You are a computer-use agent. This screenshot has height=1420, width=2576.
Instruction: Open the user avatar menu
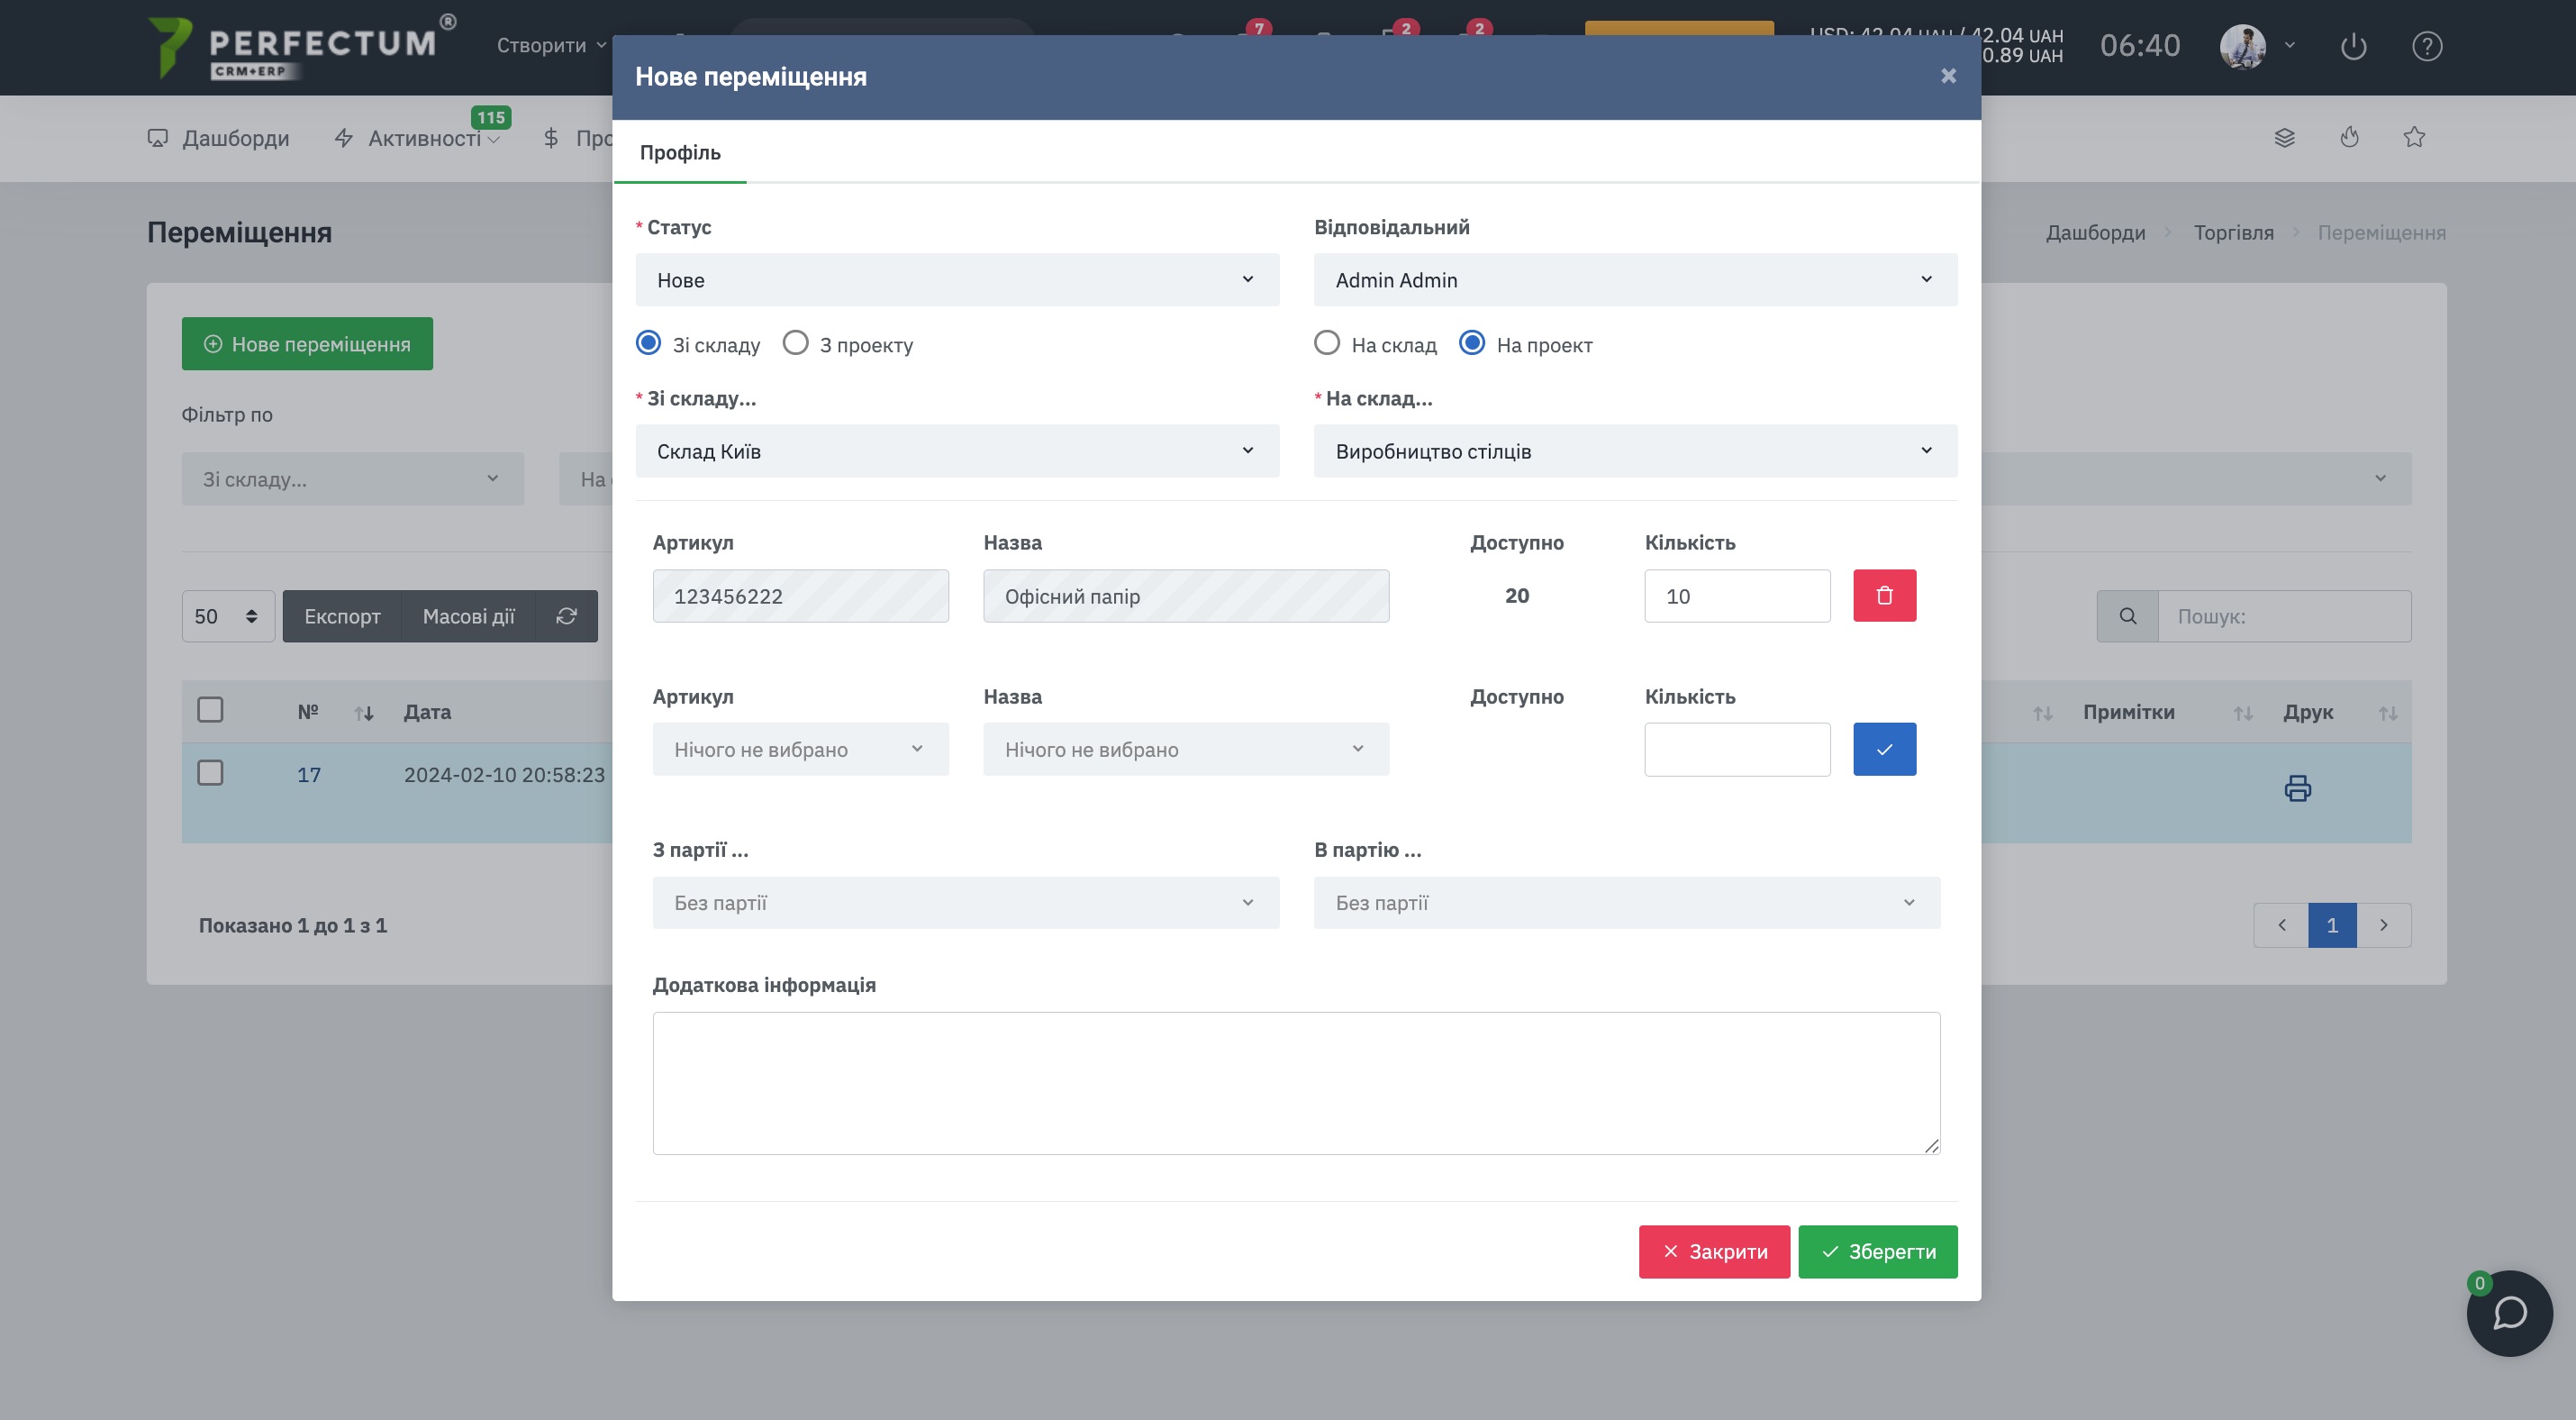coord(2243,46)
